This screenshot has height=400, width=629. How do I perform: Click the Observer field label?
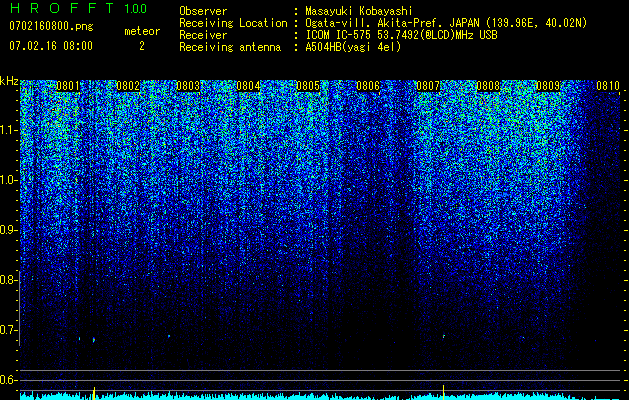tap(203, 11)
